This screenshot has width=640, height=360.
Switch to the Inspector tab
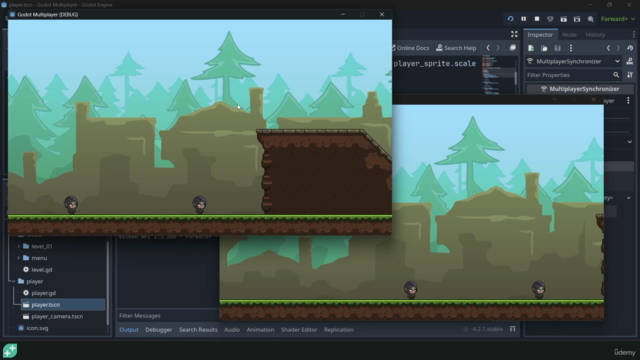(x=540, y=35)
